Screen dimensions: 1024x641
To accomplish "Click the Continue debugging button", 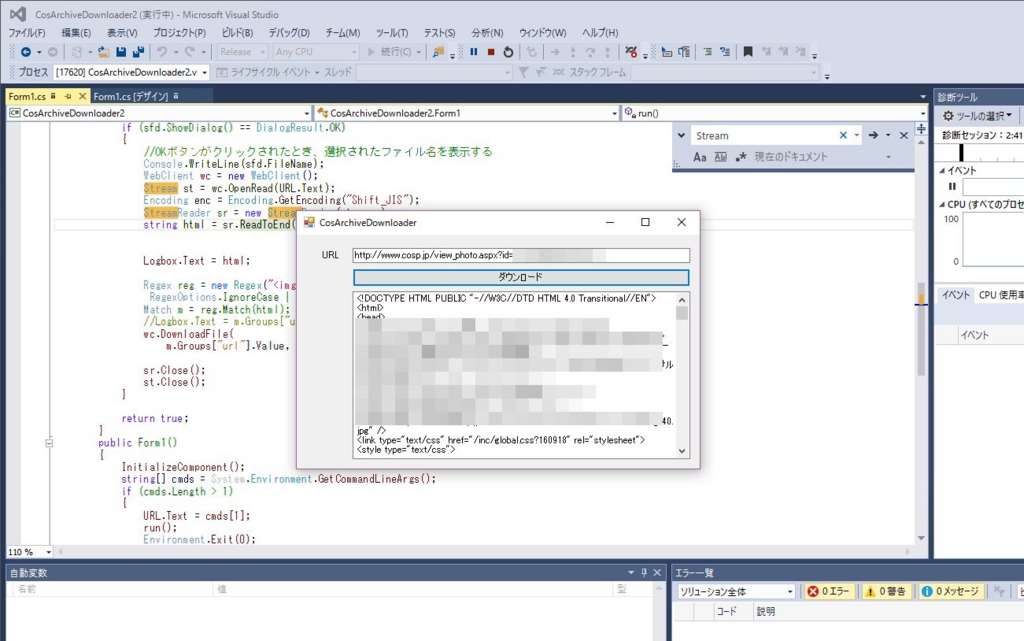I will pos(389,52).
